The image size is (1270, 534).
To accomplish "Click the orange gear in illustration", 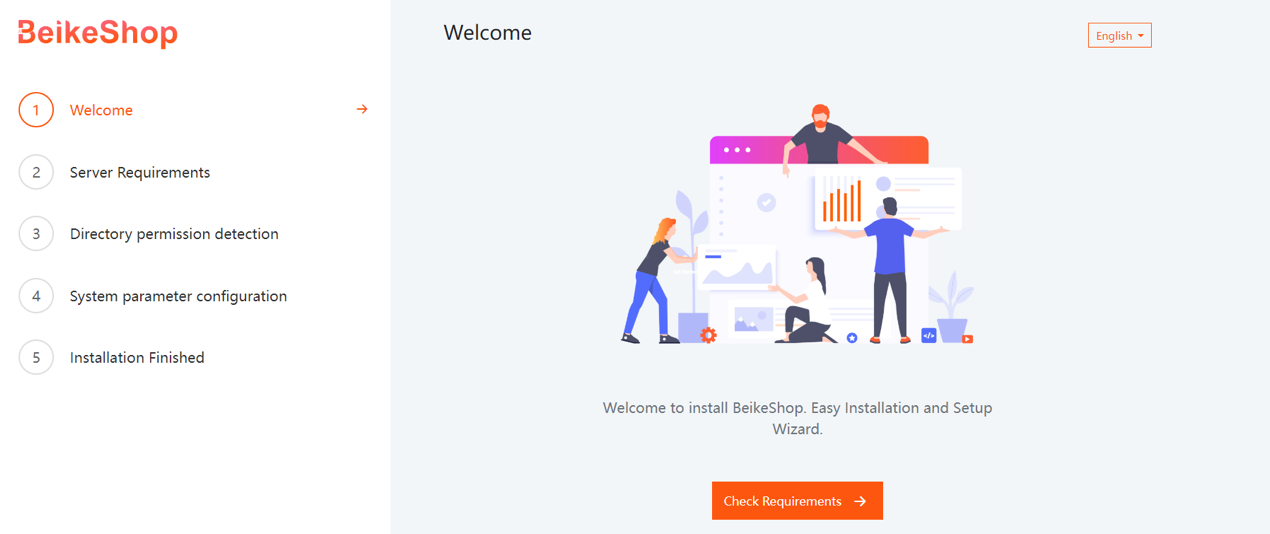I will [x=708, y=336].
